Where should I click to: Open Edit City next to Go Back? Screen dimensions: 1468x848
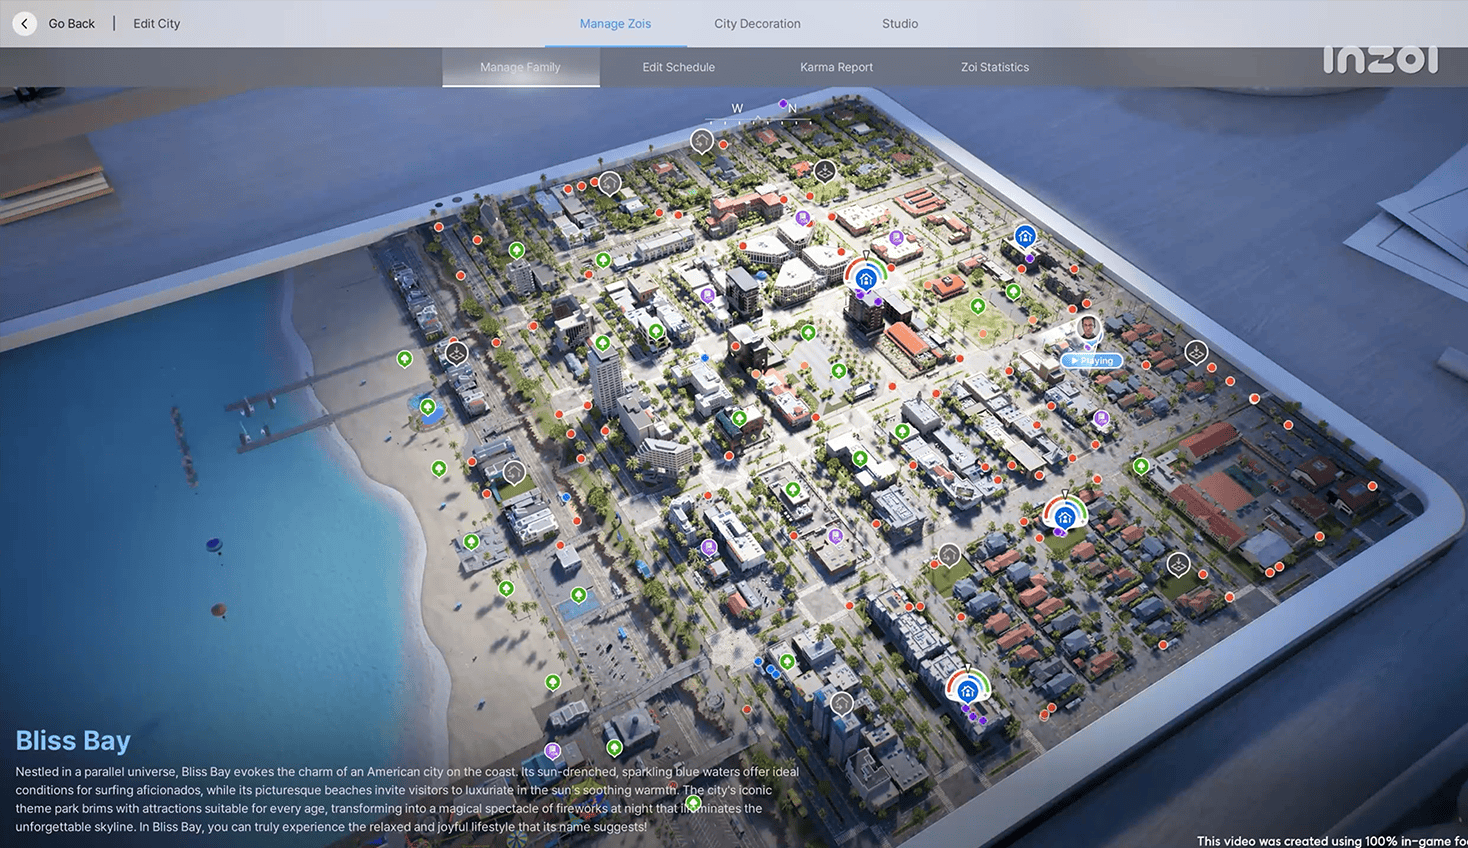[156, 23]
